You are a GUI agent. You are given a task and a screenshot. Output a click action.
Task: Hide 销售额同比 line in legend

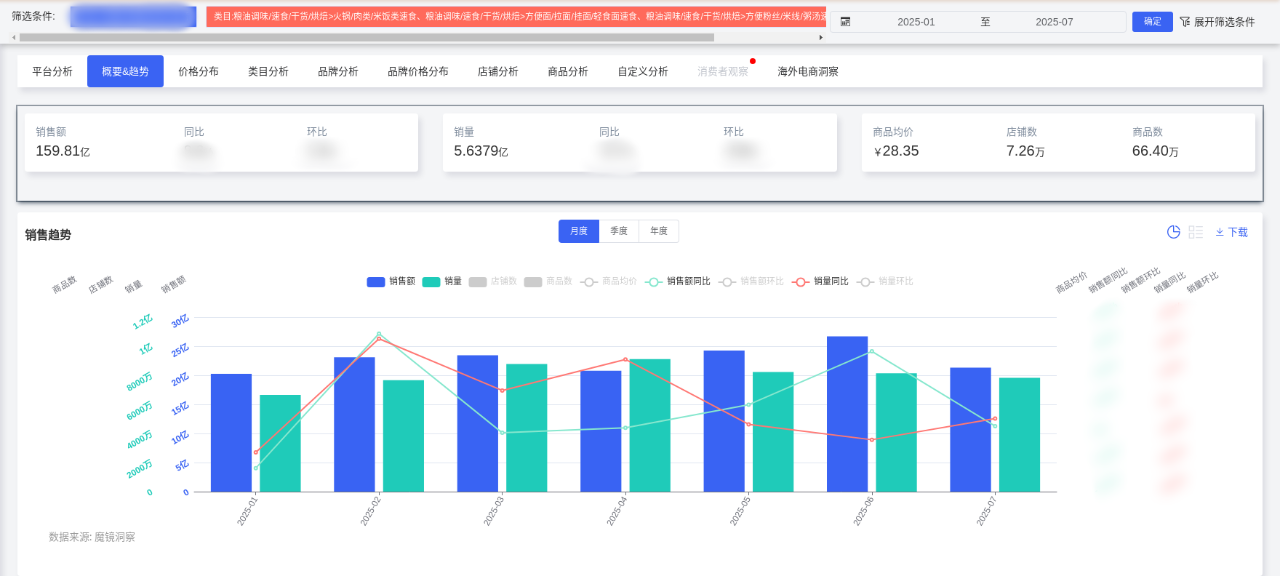tap(678, 282)
